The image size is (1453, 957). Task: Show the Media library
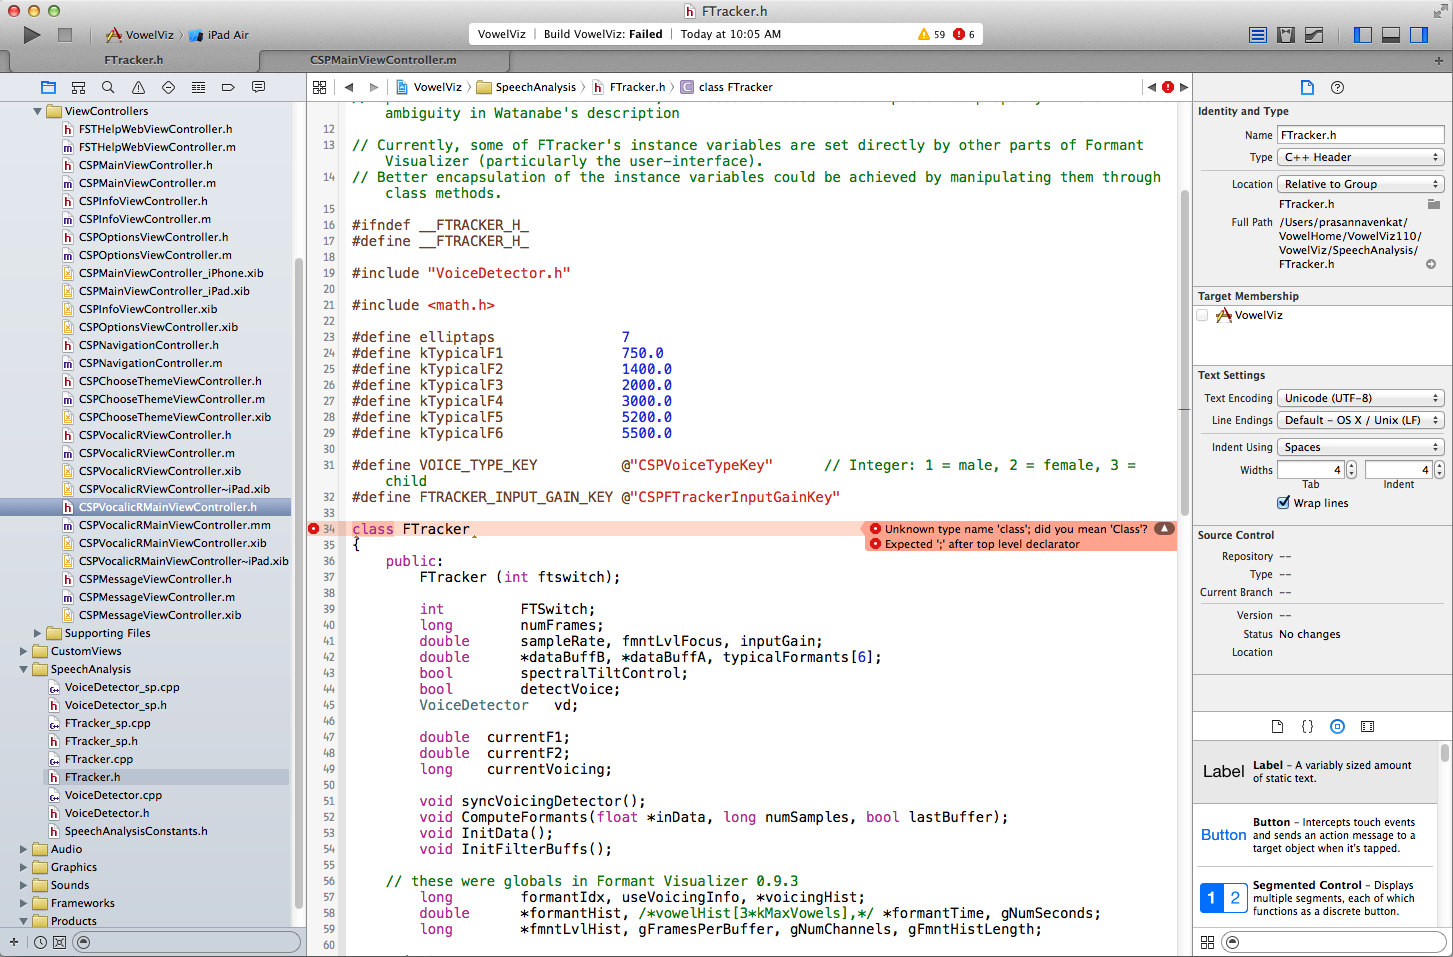[1367, 727]
